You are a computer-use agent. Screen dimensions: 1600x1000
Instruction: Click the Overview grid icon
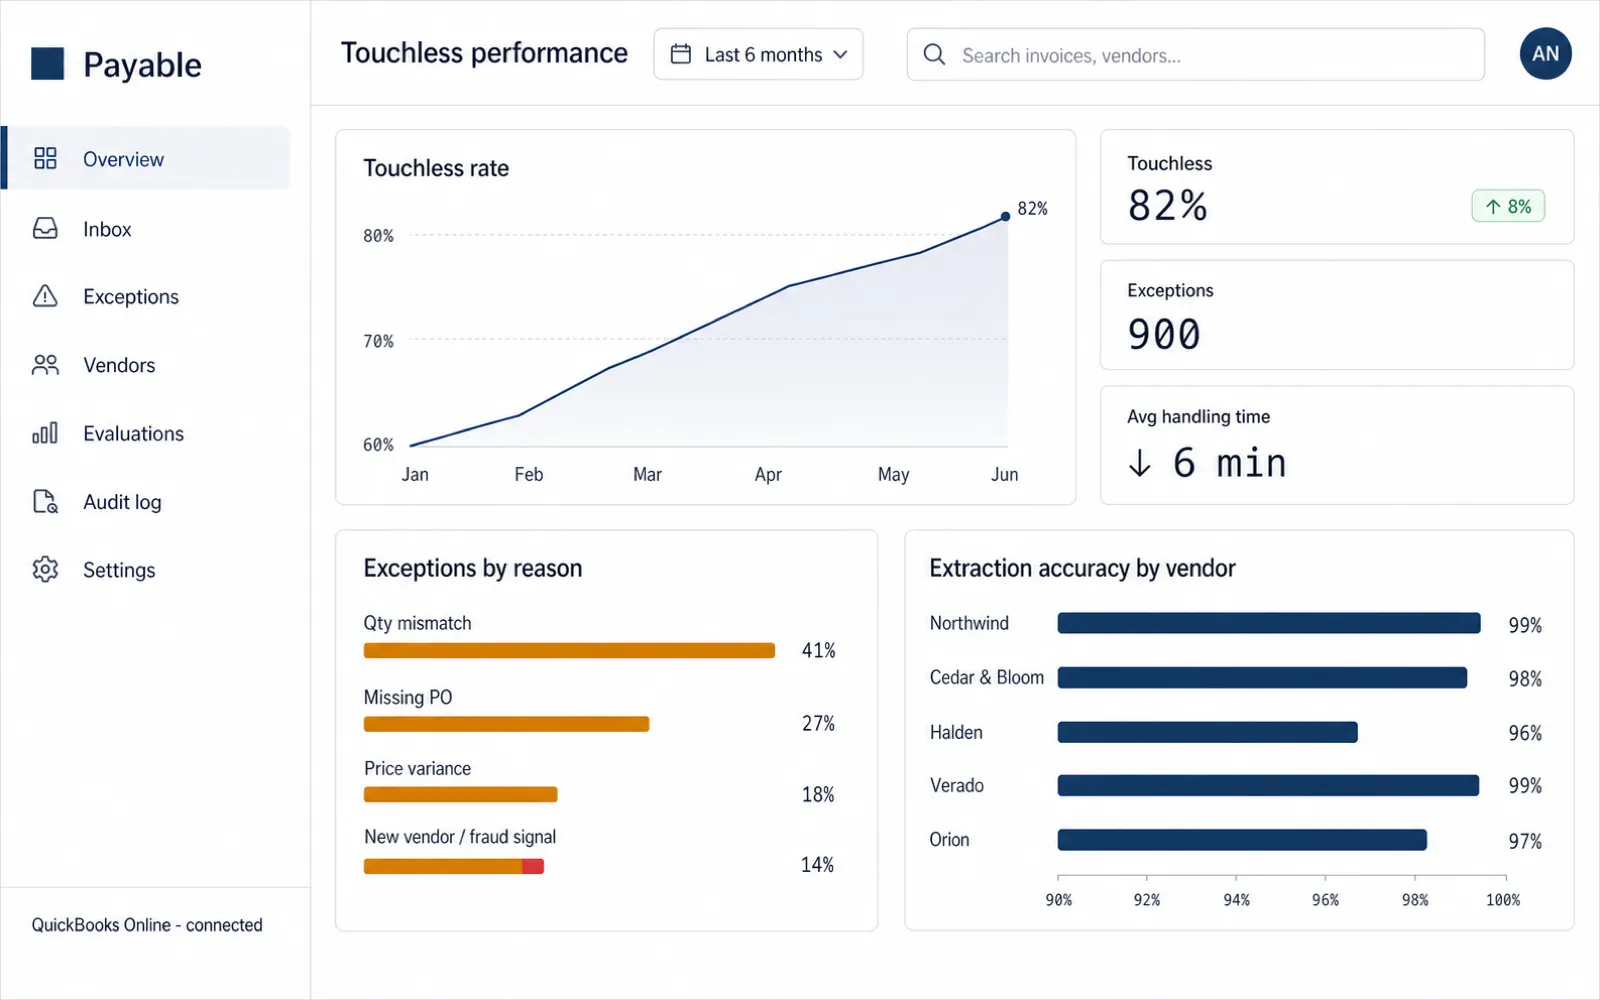point(45,158)
